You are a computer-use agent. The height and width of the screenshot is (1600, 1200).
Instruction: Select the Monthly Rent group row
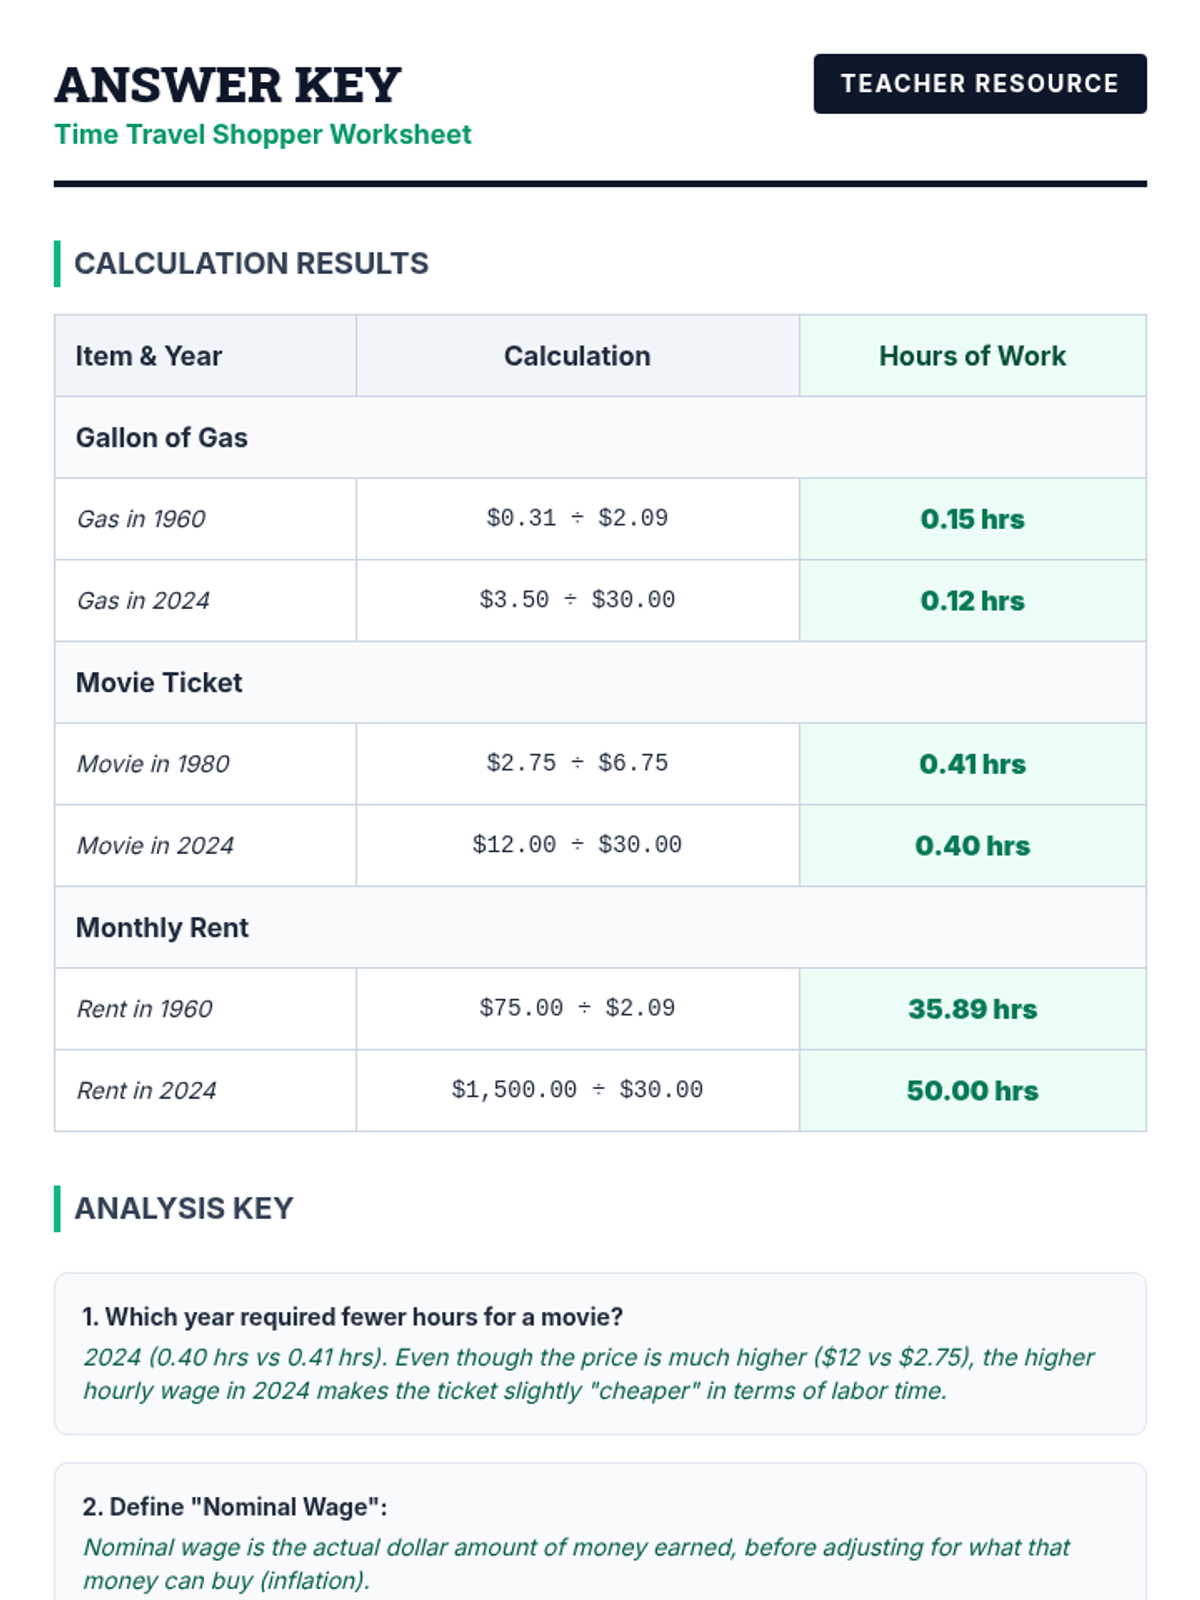(x=600, y=928)
